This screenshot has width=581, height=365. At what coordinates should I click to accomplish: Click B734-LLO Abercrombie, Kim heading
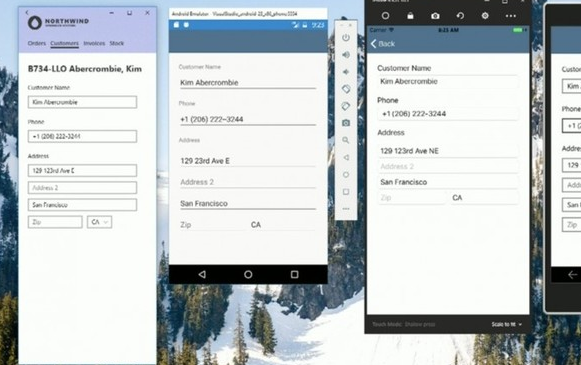pyautogui.click(x=85, y=69)
